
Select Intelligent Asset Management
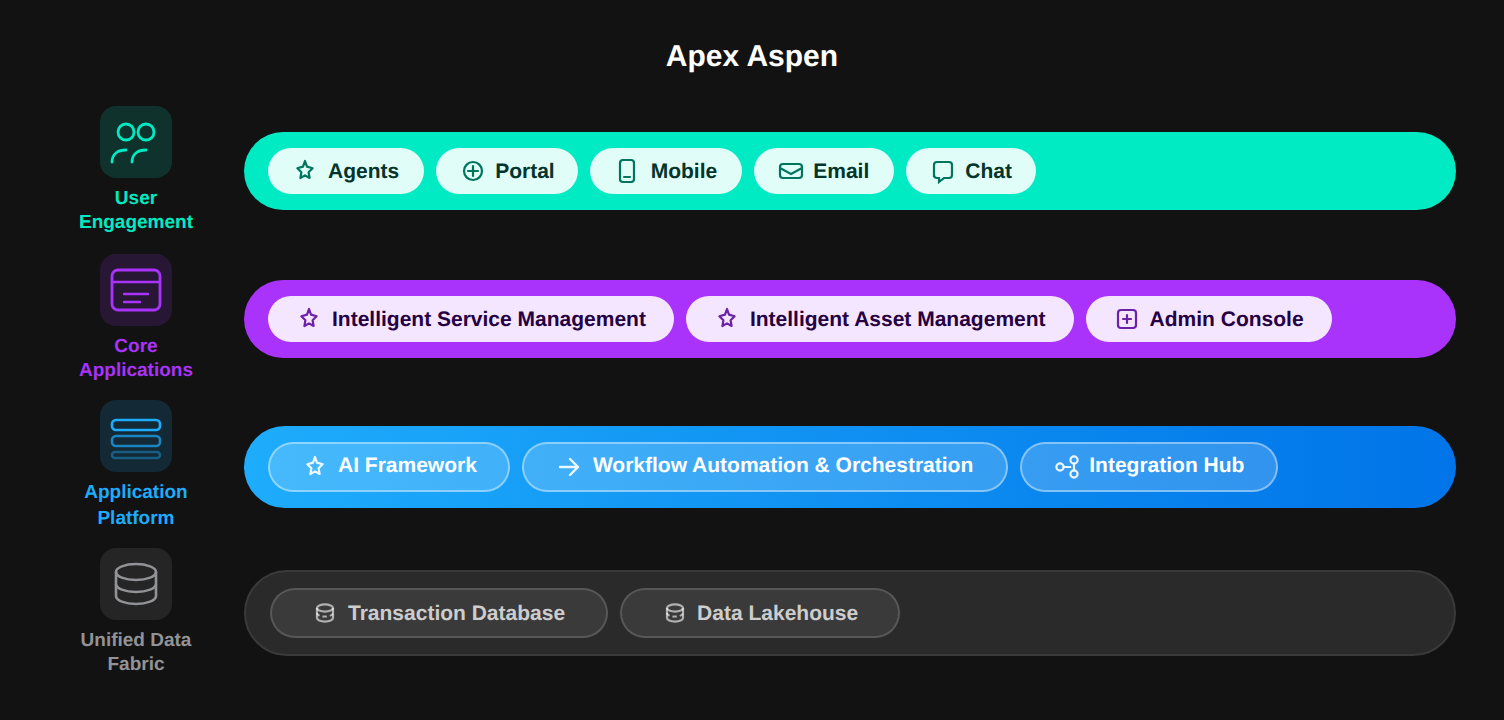pos(879,318)
